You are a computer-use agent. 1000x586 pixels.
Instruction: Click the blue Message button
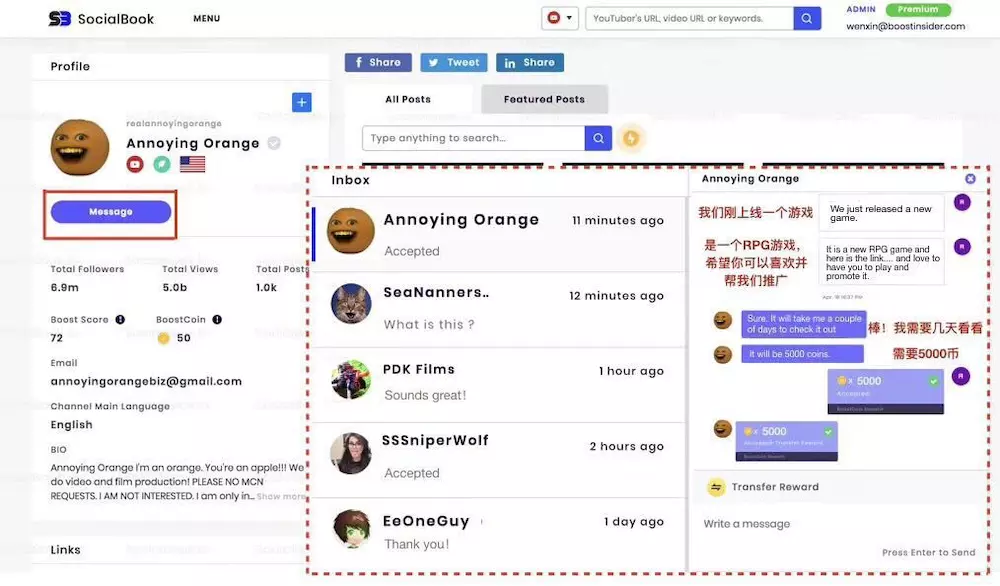tap(111, 212)
